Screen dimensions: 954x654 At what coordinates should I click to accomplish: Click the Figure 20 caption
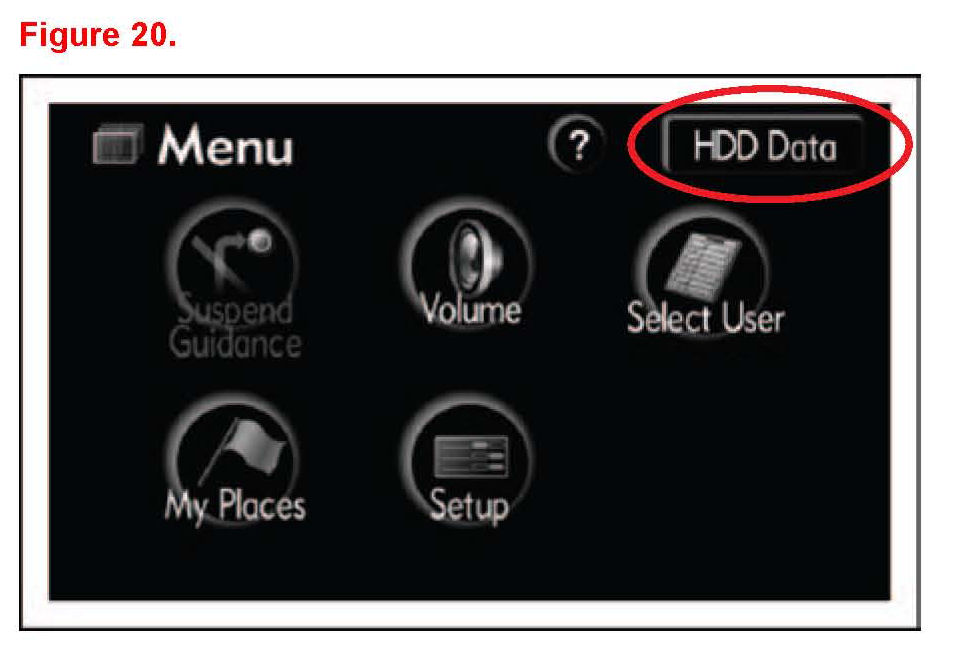point(98,35)
